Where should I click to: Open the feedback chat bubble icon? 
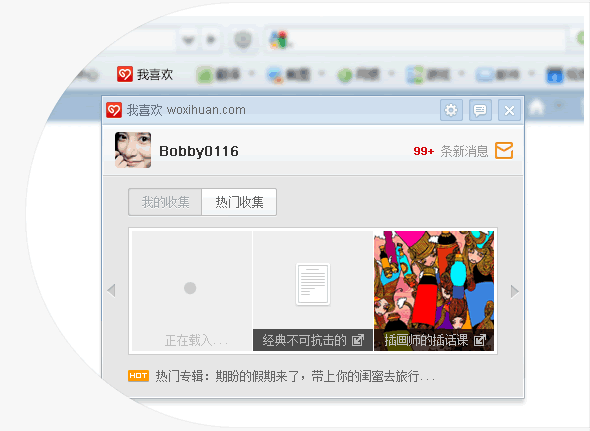480,110
